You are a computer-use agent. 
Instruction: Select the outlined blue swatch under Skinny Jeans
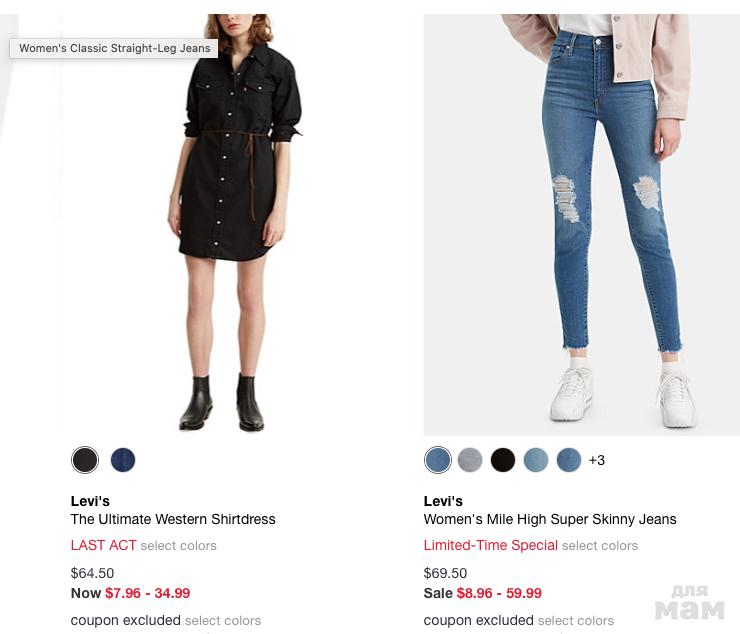click(x=437, y=460)
